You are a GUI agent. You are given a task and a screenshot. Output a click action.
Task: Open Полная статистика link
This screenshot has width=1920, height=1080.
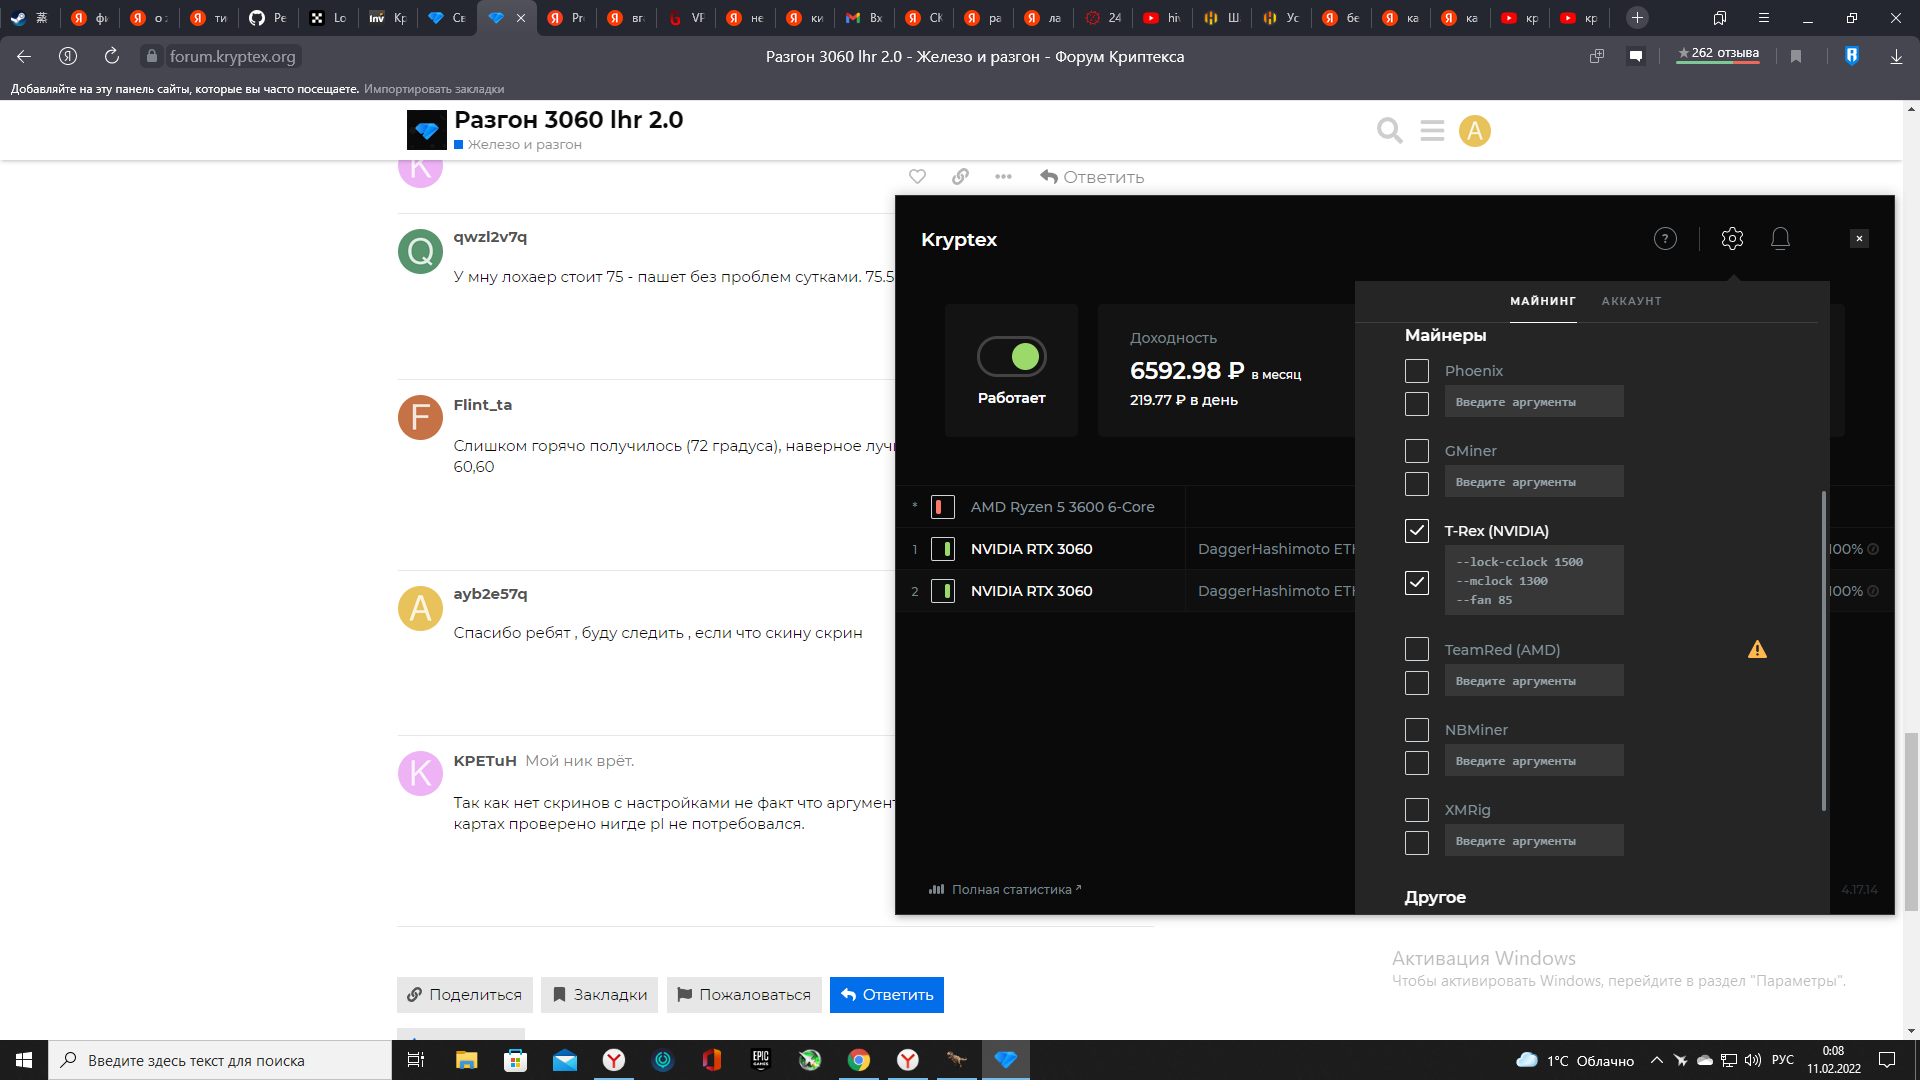pos(1005,889)
